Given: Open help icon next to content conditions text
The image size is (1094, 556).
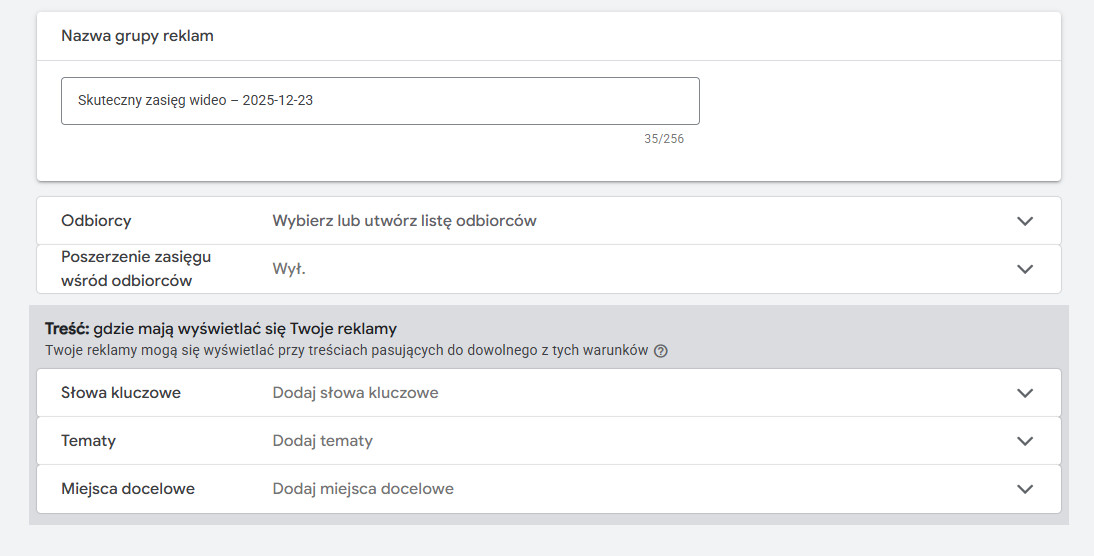Looking at the screenshot, I should pos(661,351).
